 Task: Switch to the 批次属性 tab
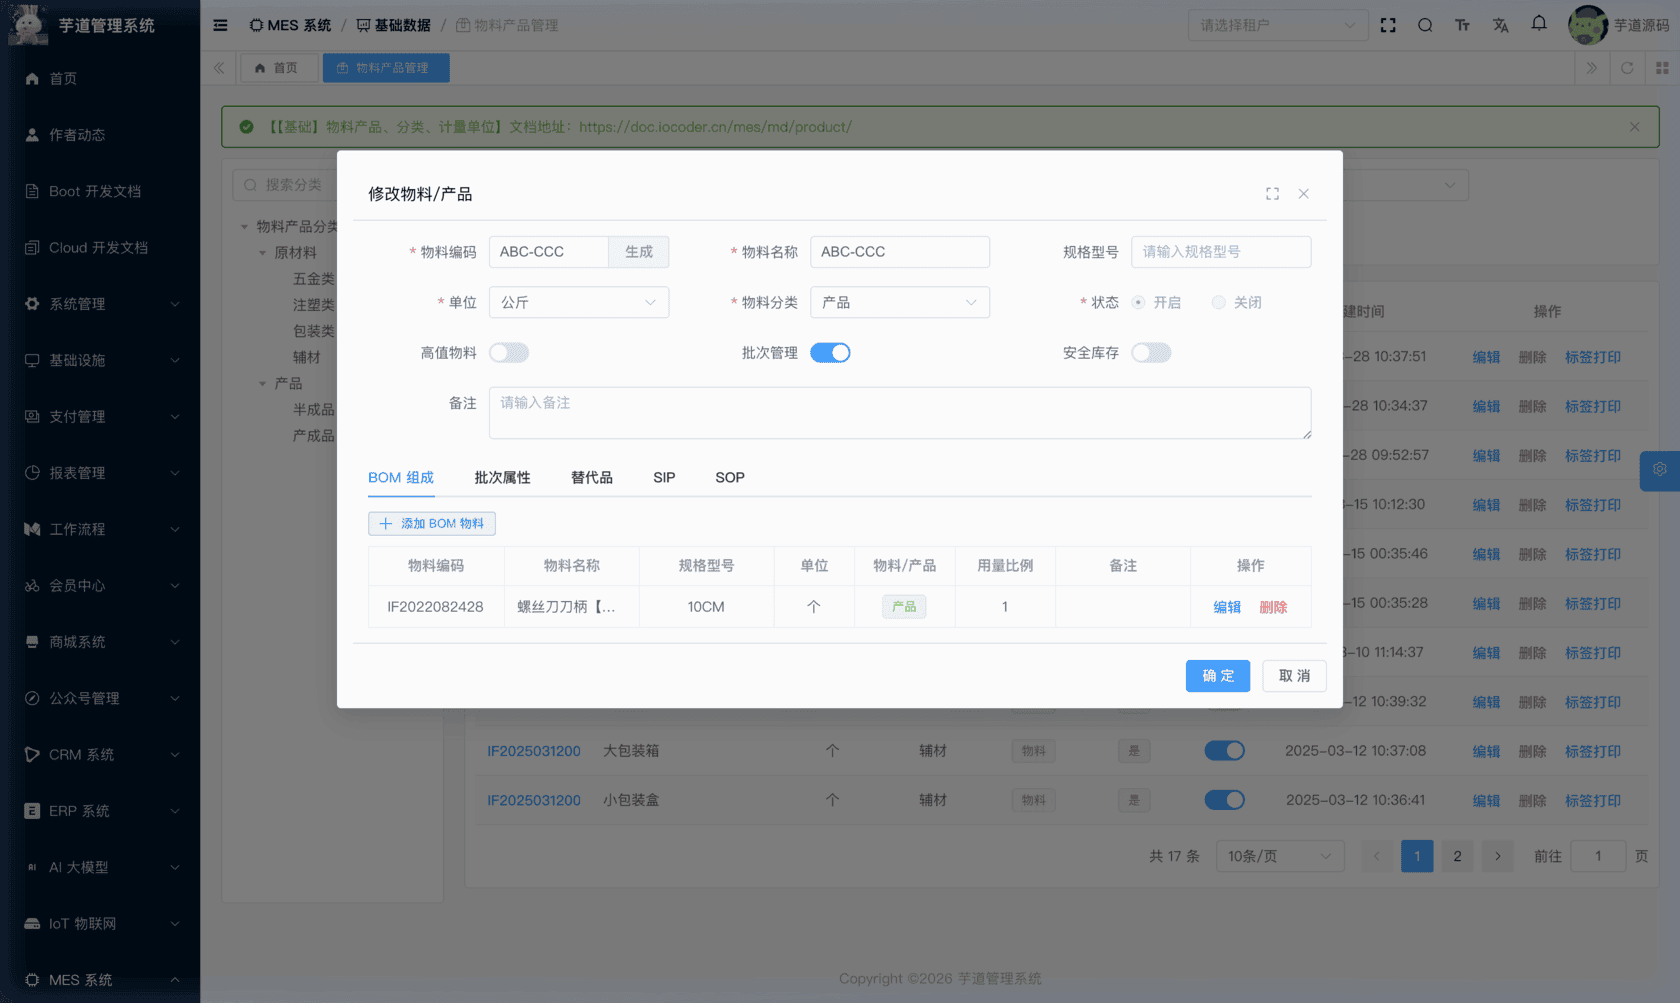click(x=502, y=477)
